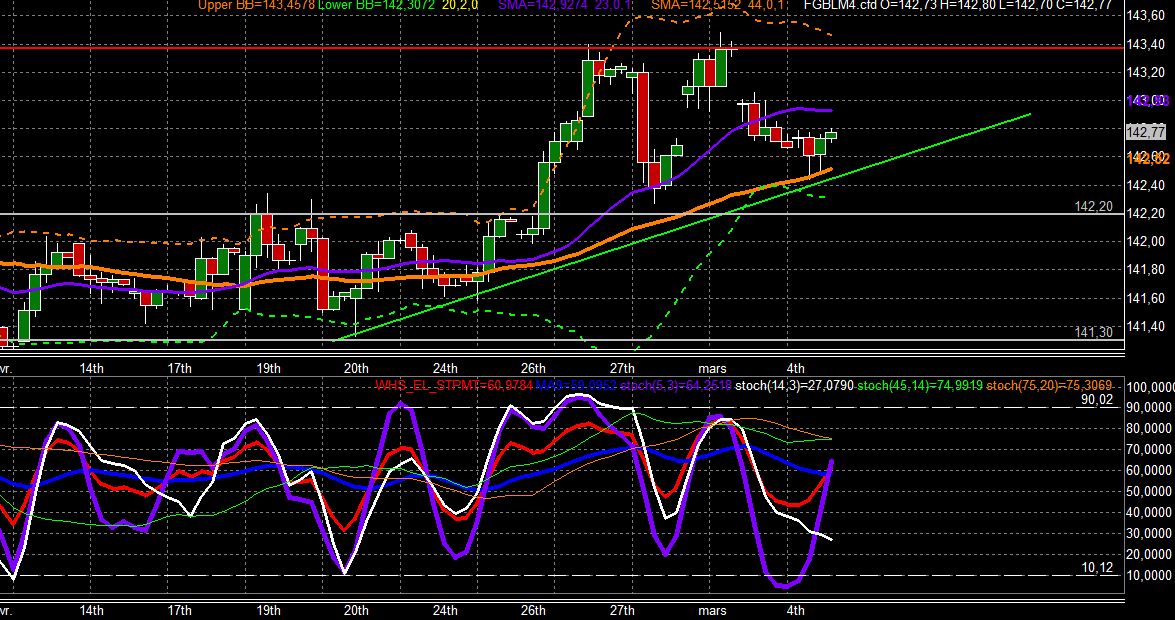Click the last green candlestick of the chart
1175x620 pixels.
pyautogui.click(x=831, y=136)
